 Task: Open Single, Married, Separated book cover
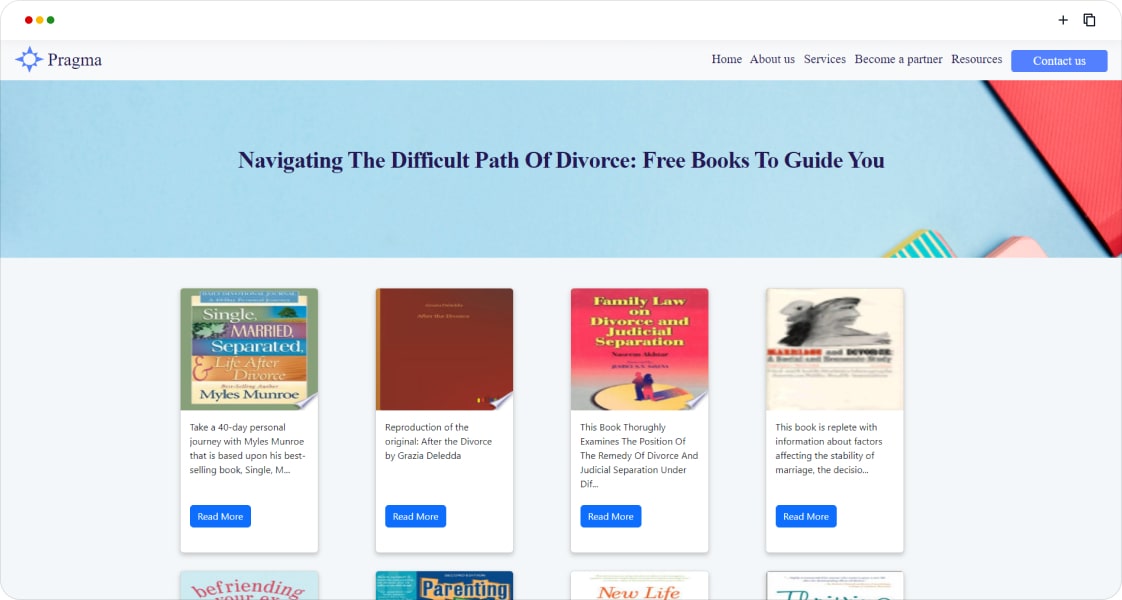pyautogui.click(x=249, y=349)
